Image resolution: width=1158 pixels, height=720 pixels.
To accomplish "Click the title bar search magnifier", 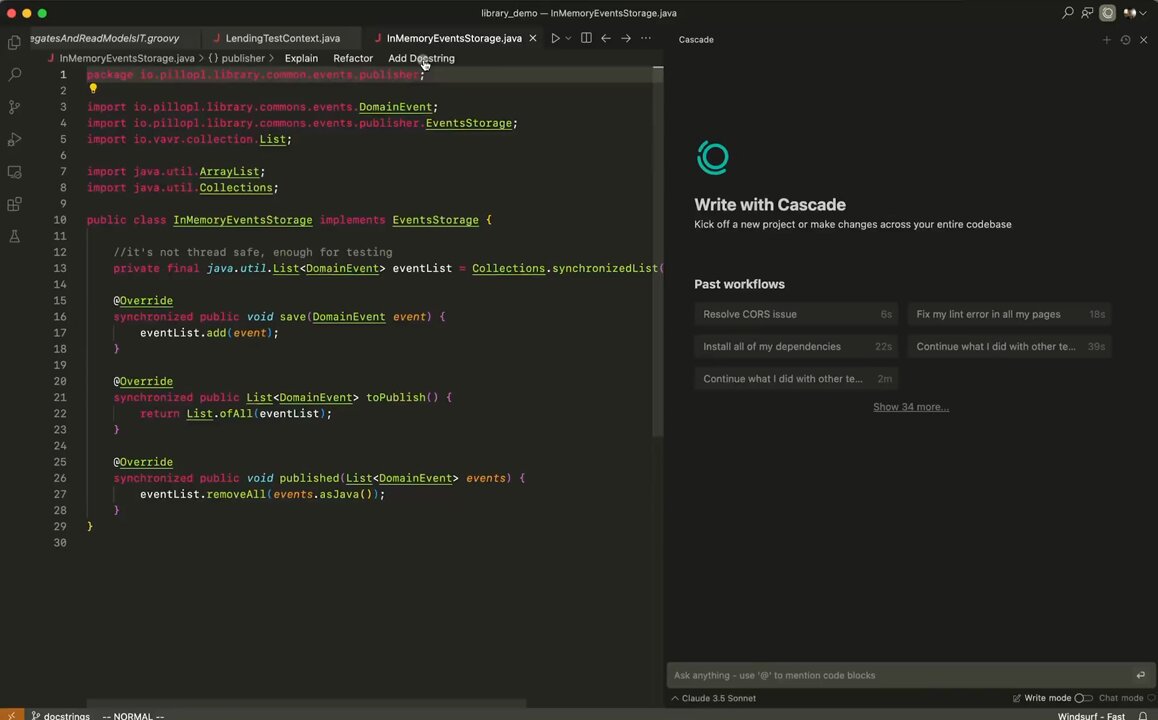I will pyautogui.click(x=1068, y=13).
